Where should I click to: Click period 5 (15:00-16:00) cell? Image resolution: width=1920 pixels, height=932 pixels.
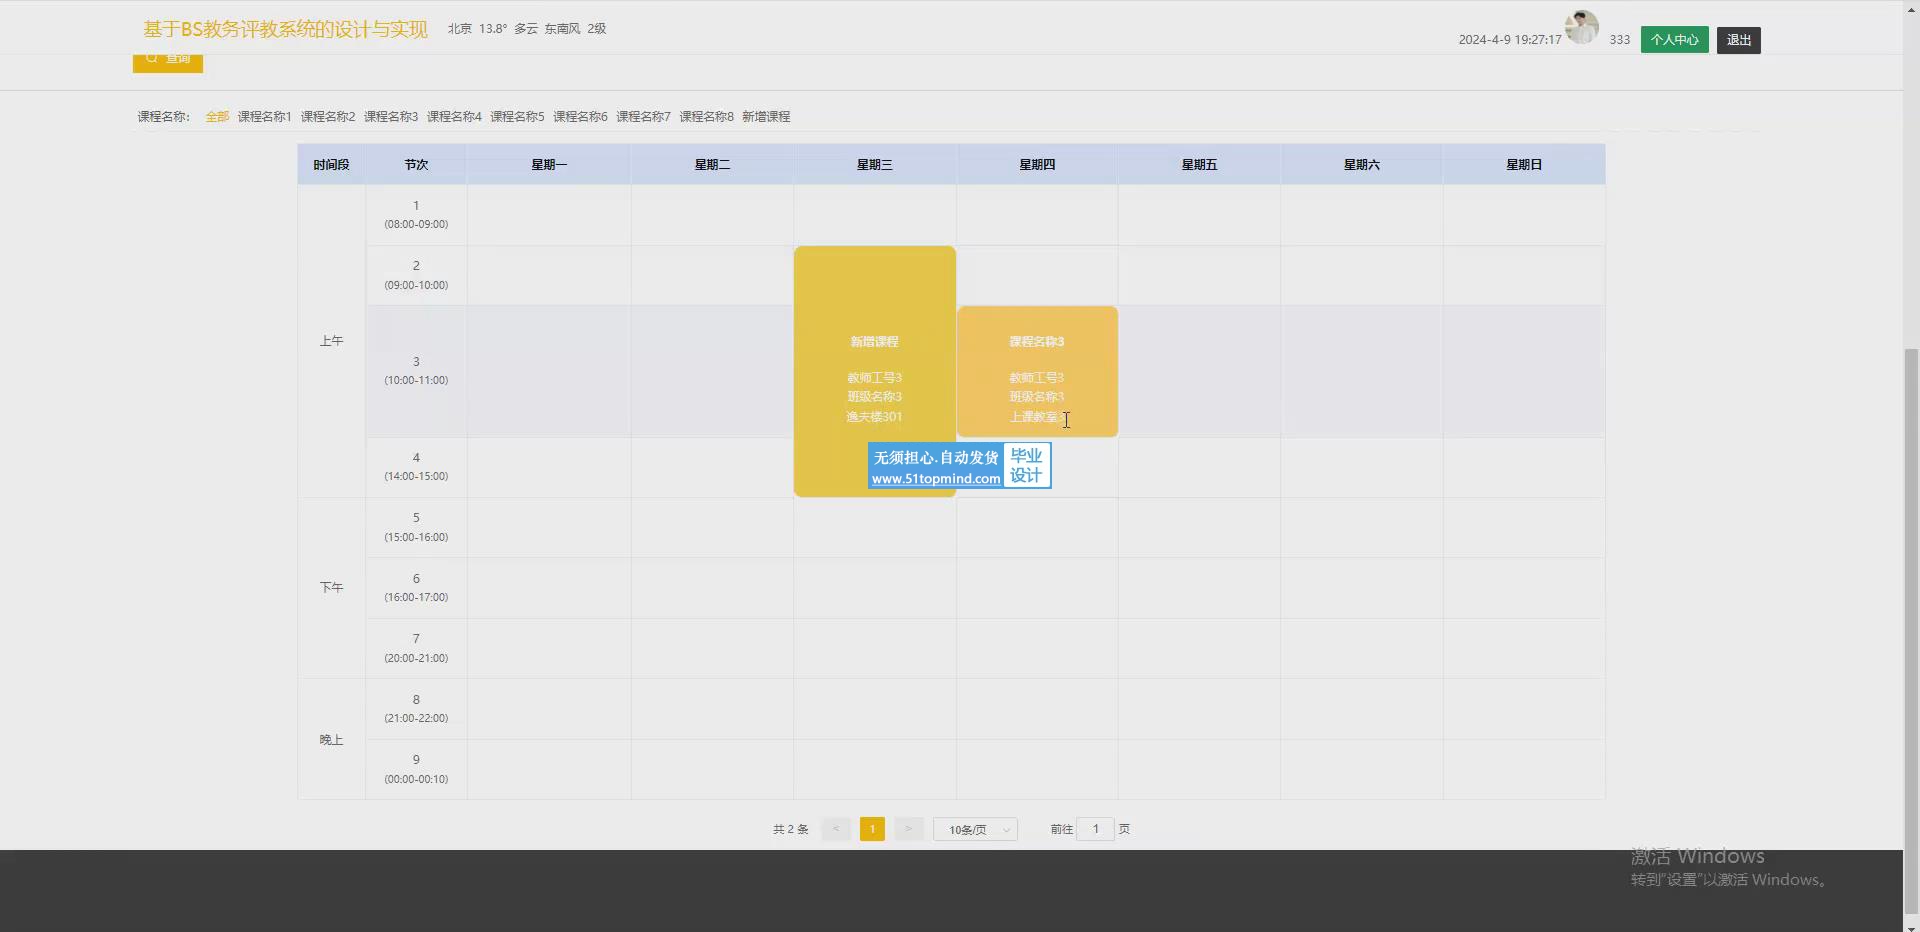pyautogui.click(x=416, y=527)
